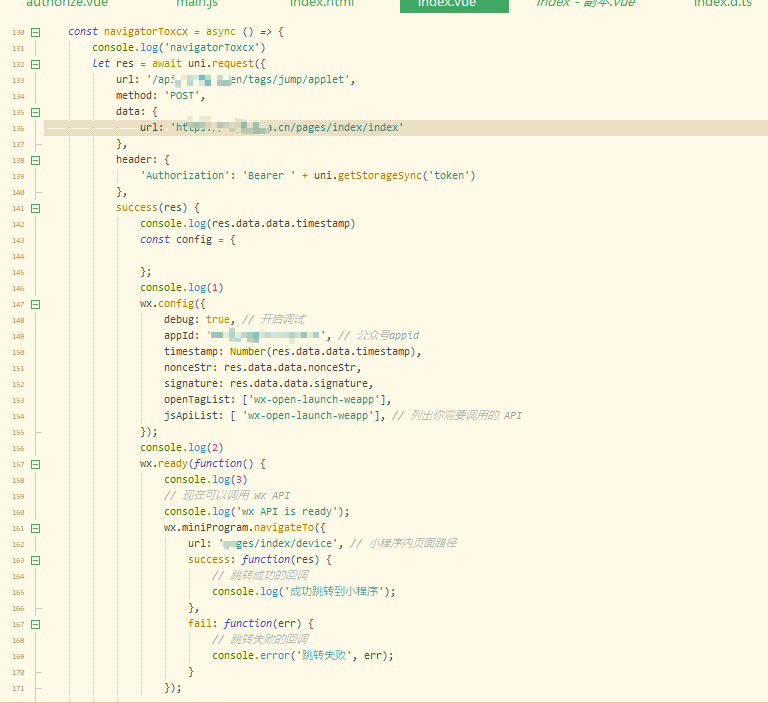Click the '成功跳转到小程序' log statement
Screen dimensions: 768x703
click(304, 591)
